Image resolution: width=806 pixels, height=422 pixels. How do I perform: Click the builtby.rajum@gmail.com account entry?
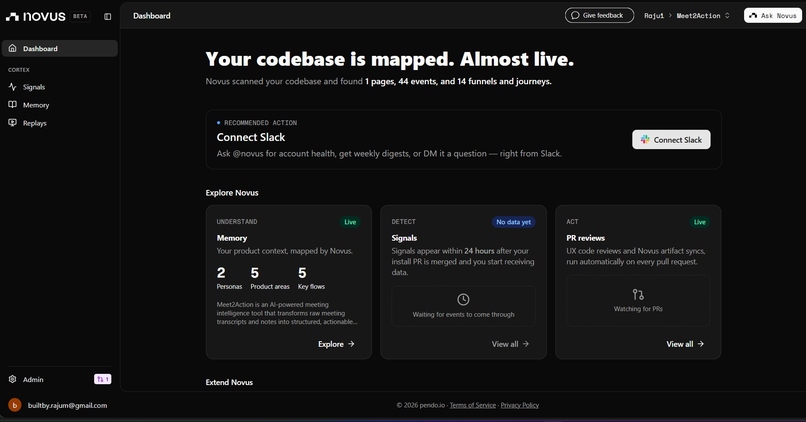pos(60,405)
